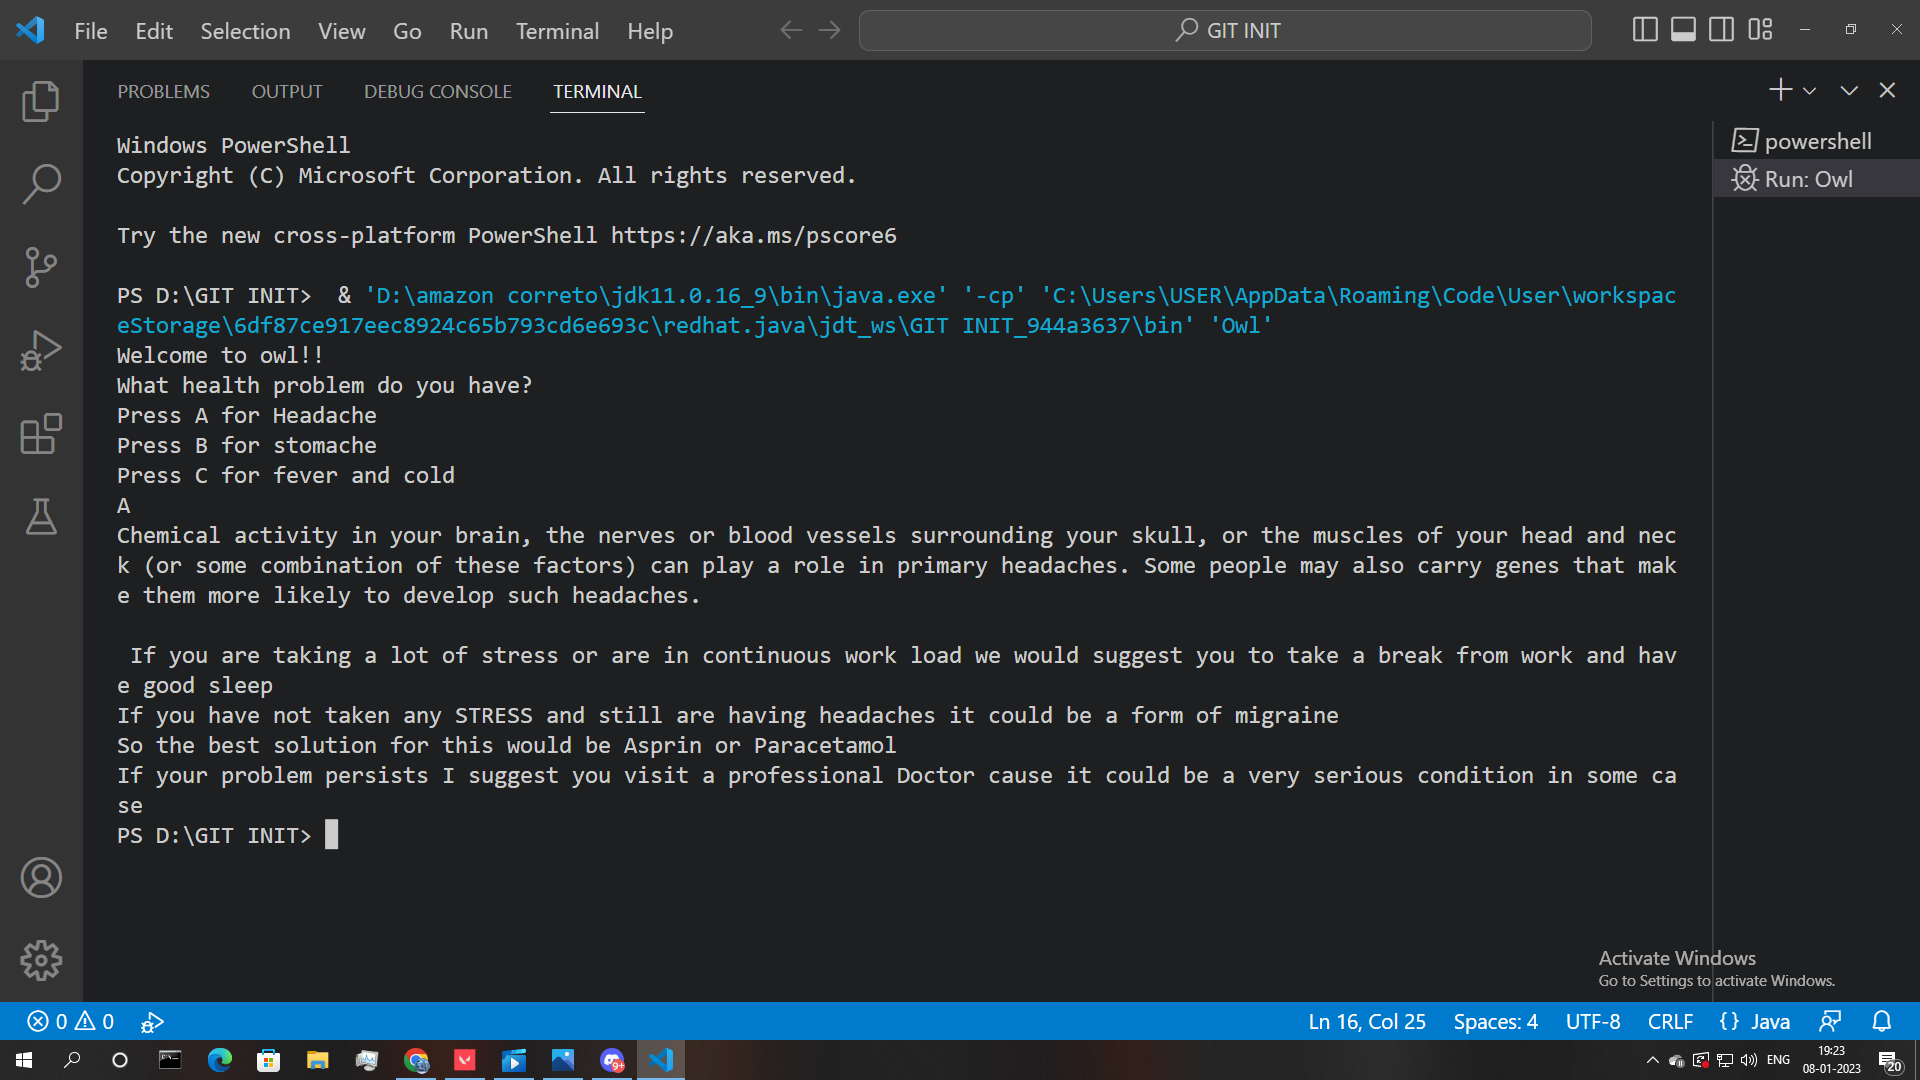Select the powershell terminal instance
Screen dimensions: 1920x1080
(x=1816, y=141)
